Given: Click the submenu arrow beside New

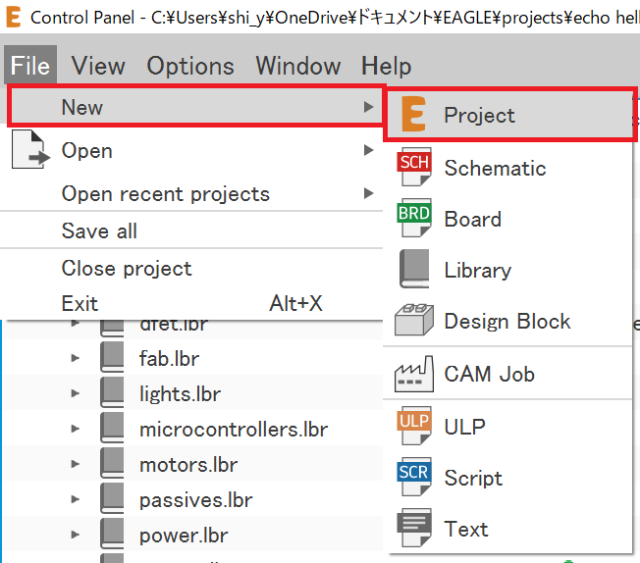Looking at the screenshot, I should coord(369,107).
